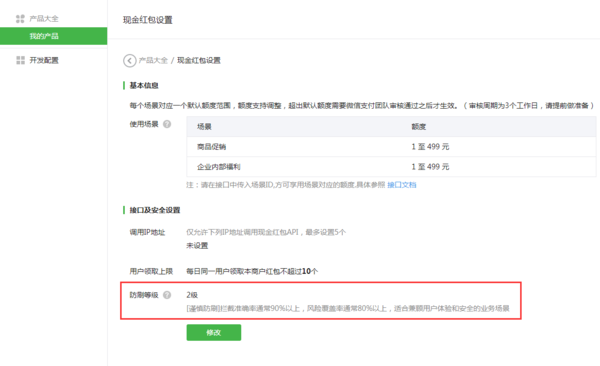The image size is (600, 366).
Task: Click the 2级 anti-abuse level value
Action: pos(192,295)
